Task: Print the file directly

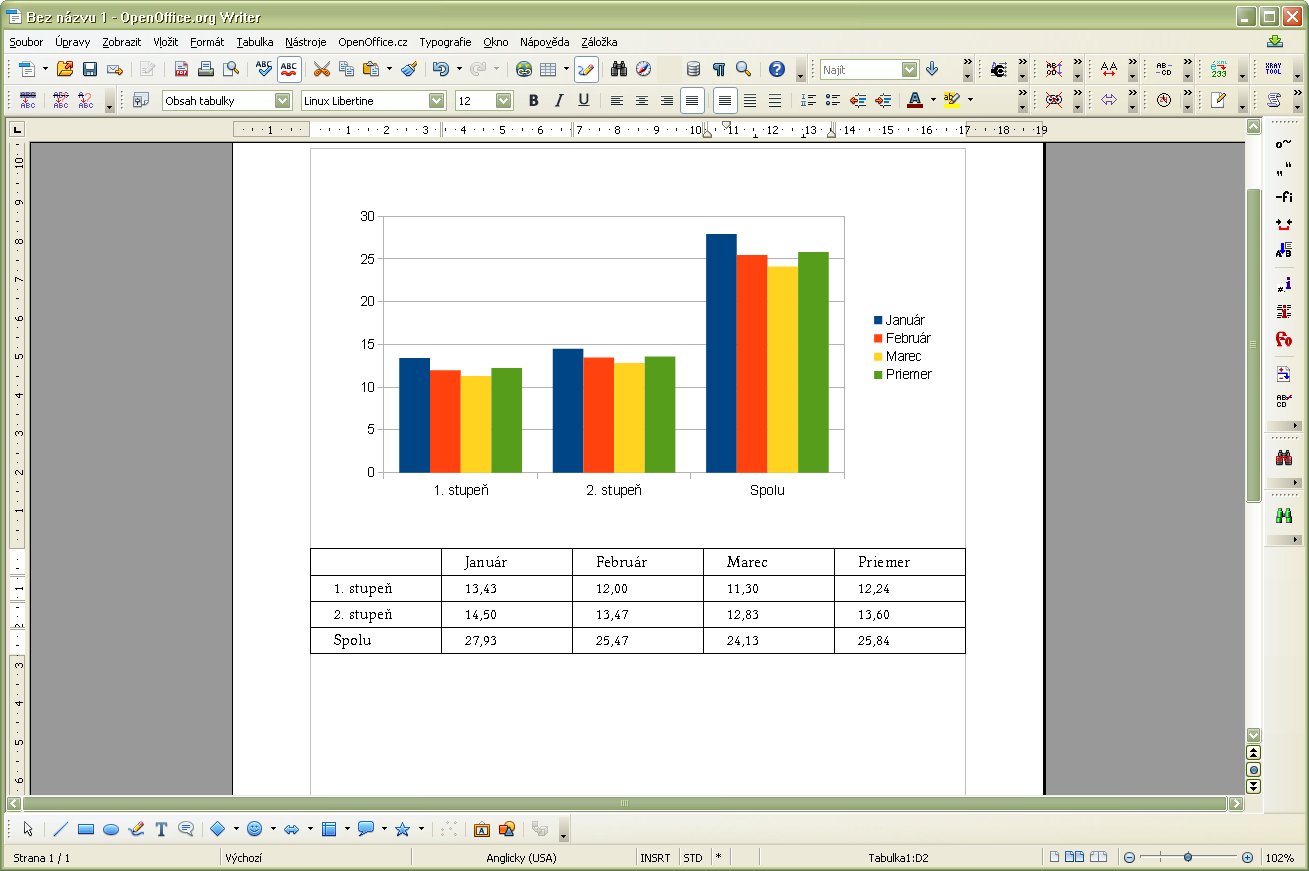Action: coord(206,69)
